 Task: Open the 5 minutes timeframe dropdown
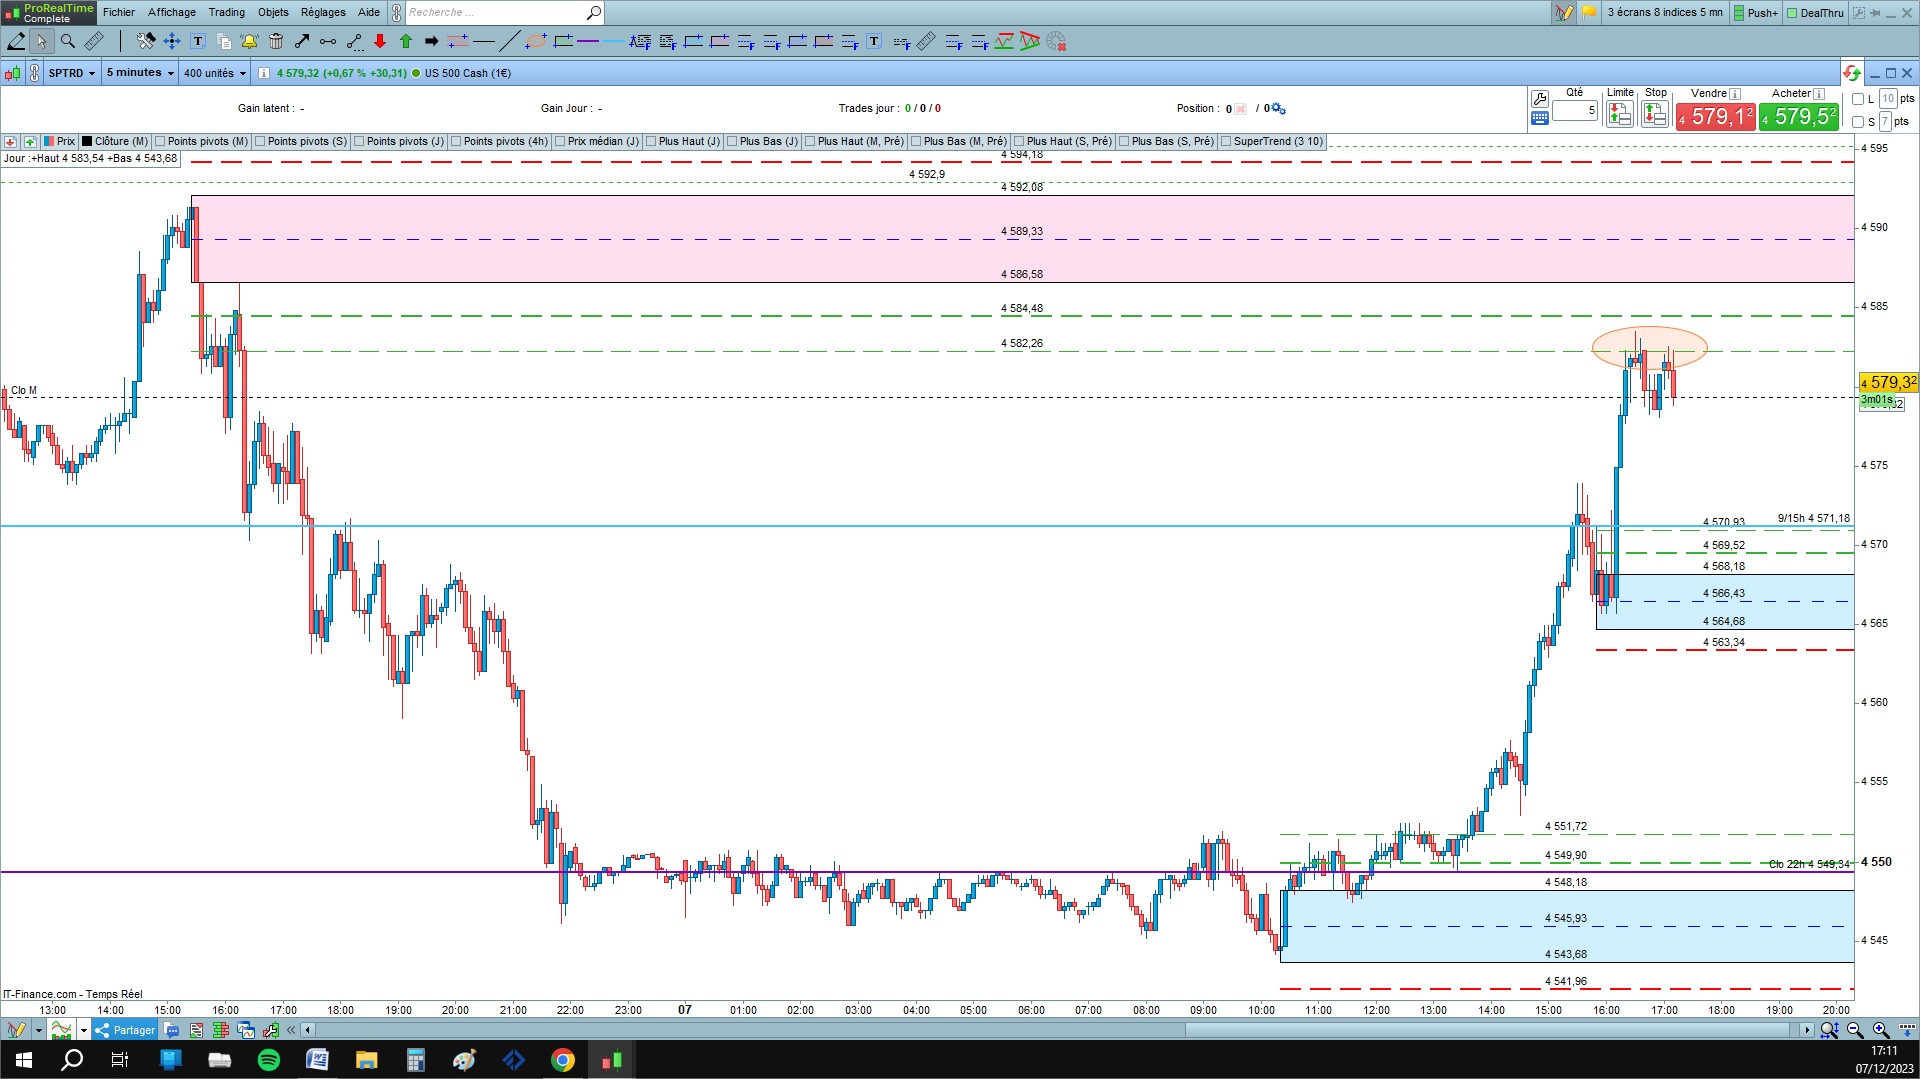tap(140, 73)
